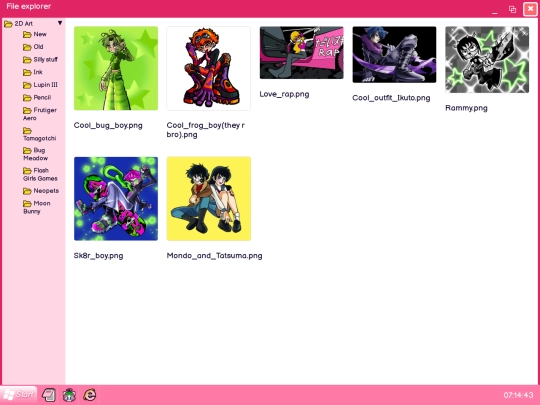Open the Flash Girls Games folder icon
540x405 pixels.
pos(27,171)
